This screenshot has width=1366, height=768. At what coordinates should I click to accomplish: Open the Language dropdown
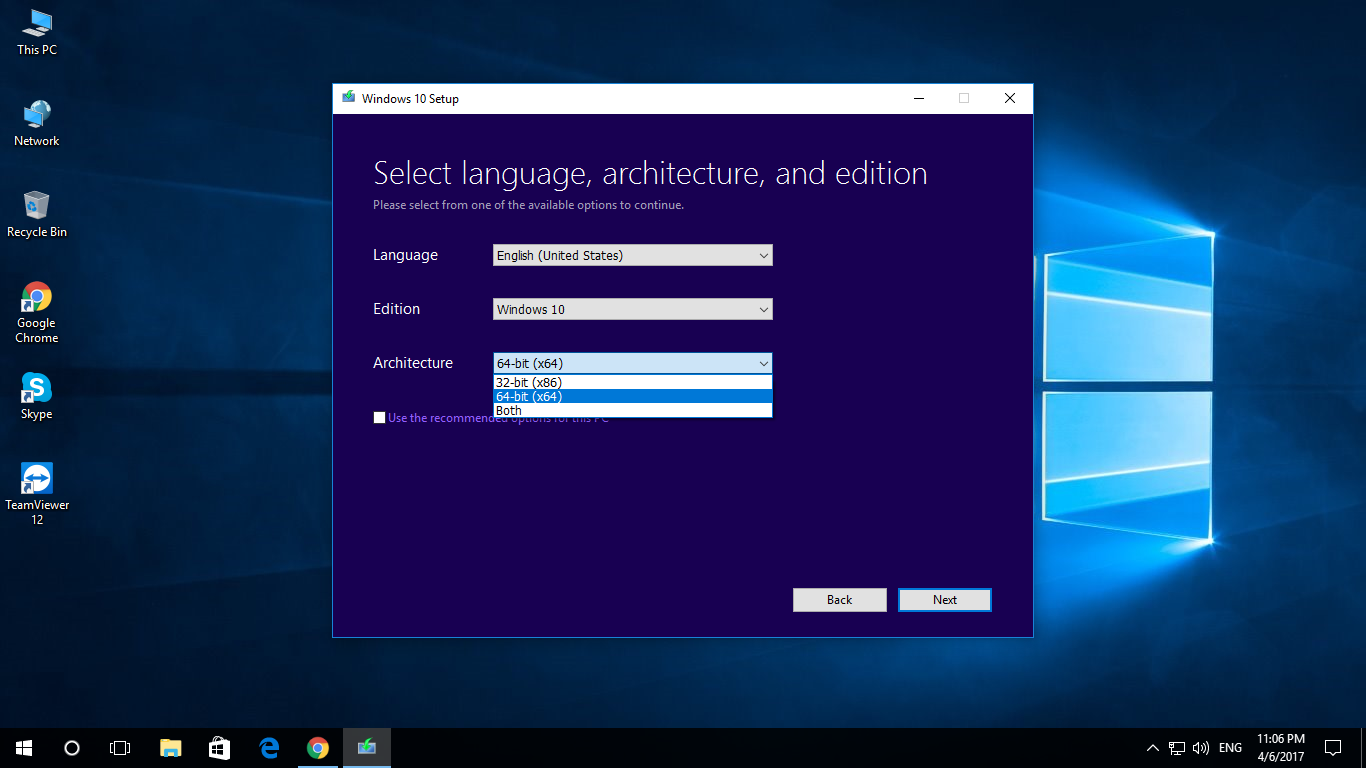tap(633, 255)
